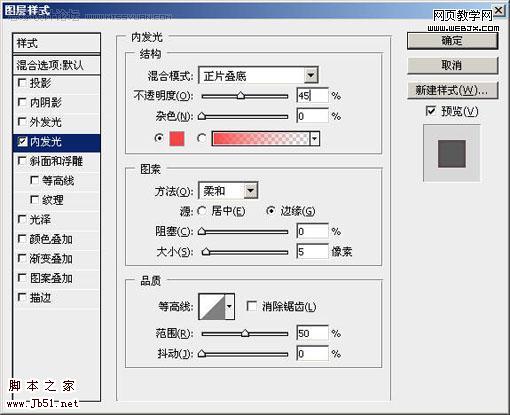The height and width of the screenshot is (415, 510).
Task: Select the 描边 style row
Action: [x=56, y=298]
